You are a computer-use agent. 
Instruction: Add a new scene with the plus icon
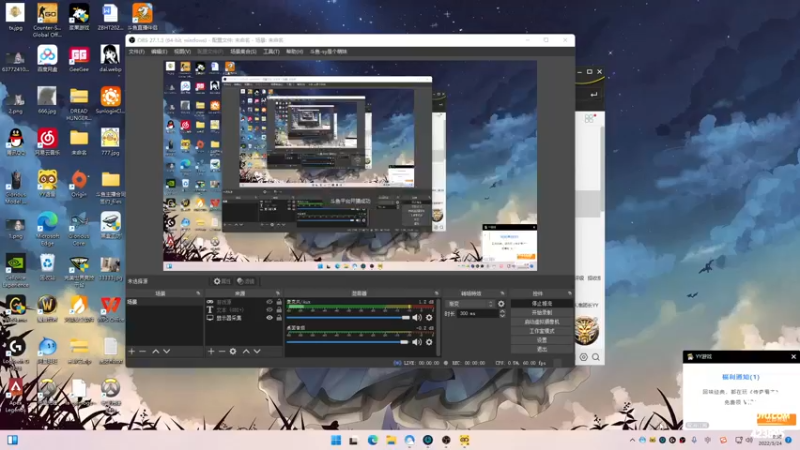point(132,352)
